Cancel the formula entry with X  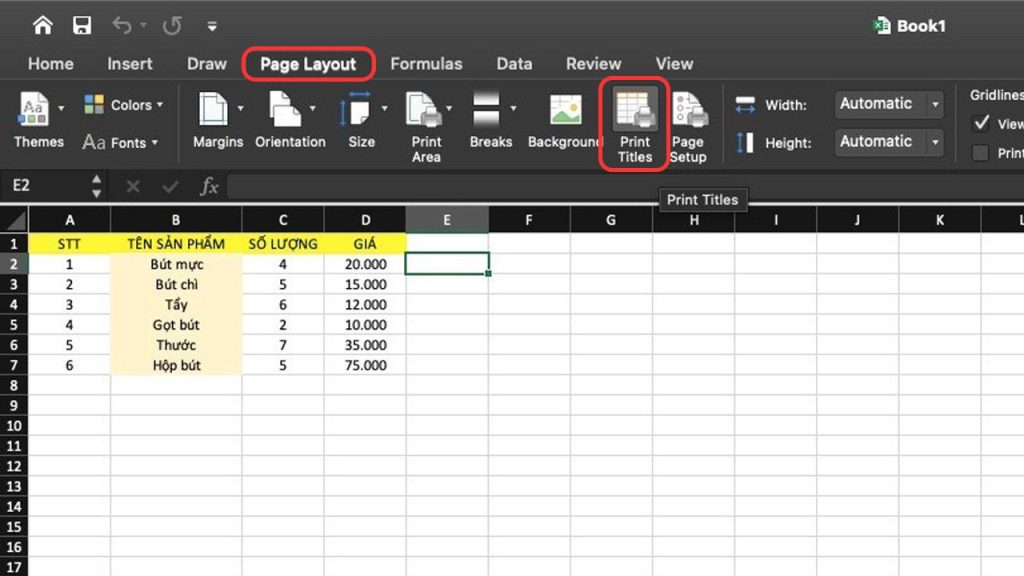tap(133, 187)
